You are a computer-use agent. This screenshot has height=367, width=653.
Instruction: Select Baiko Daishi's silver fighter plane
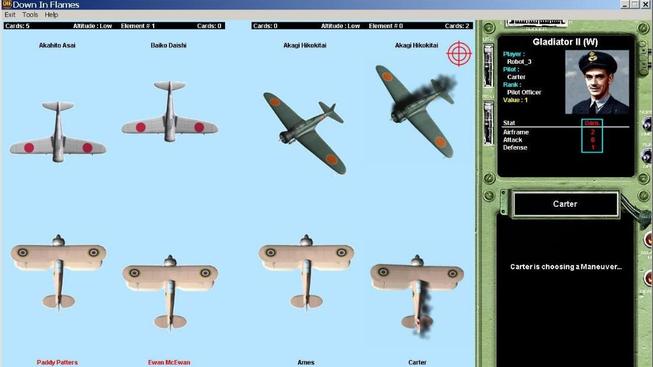169,111
